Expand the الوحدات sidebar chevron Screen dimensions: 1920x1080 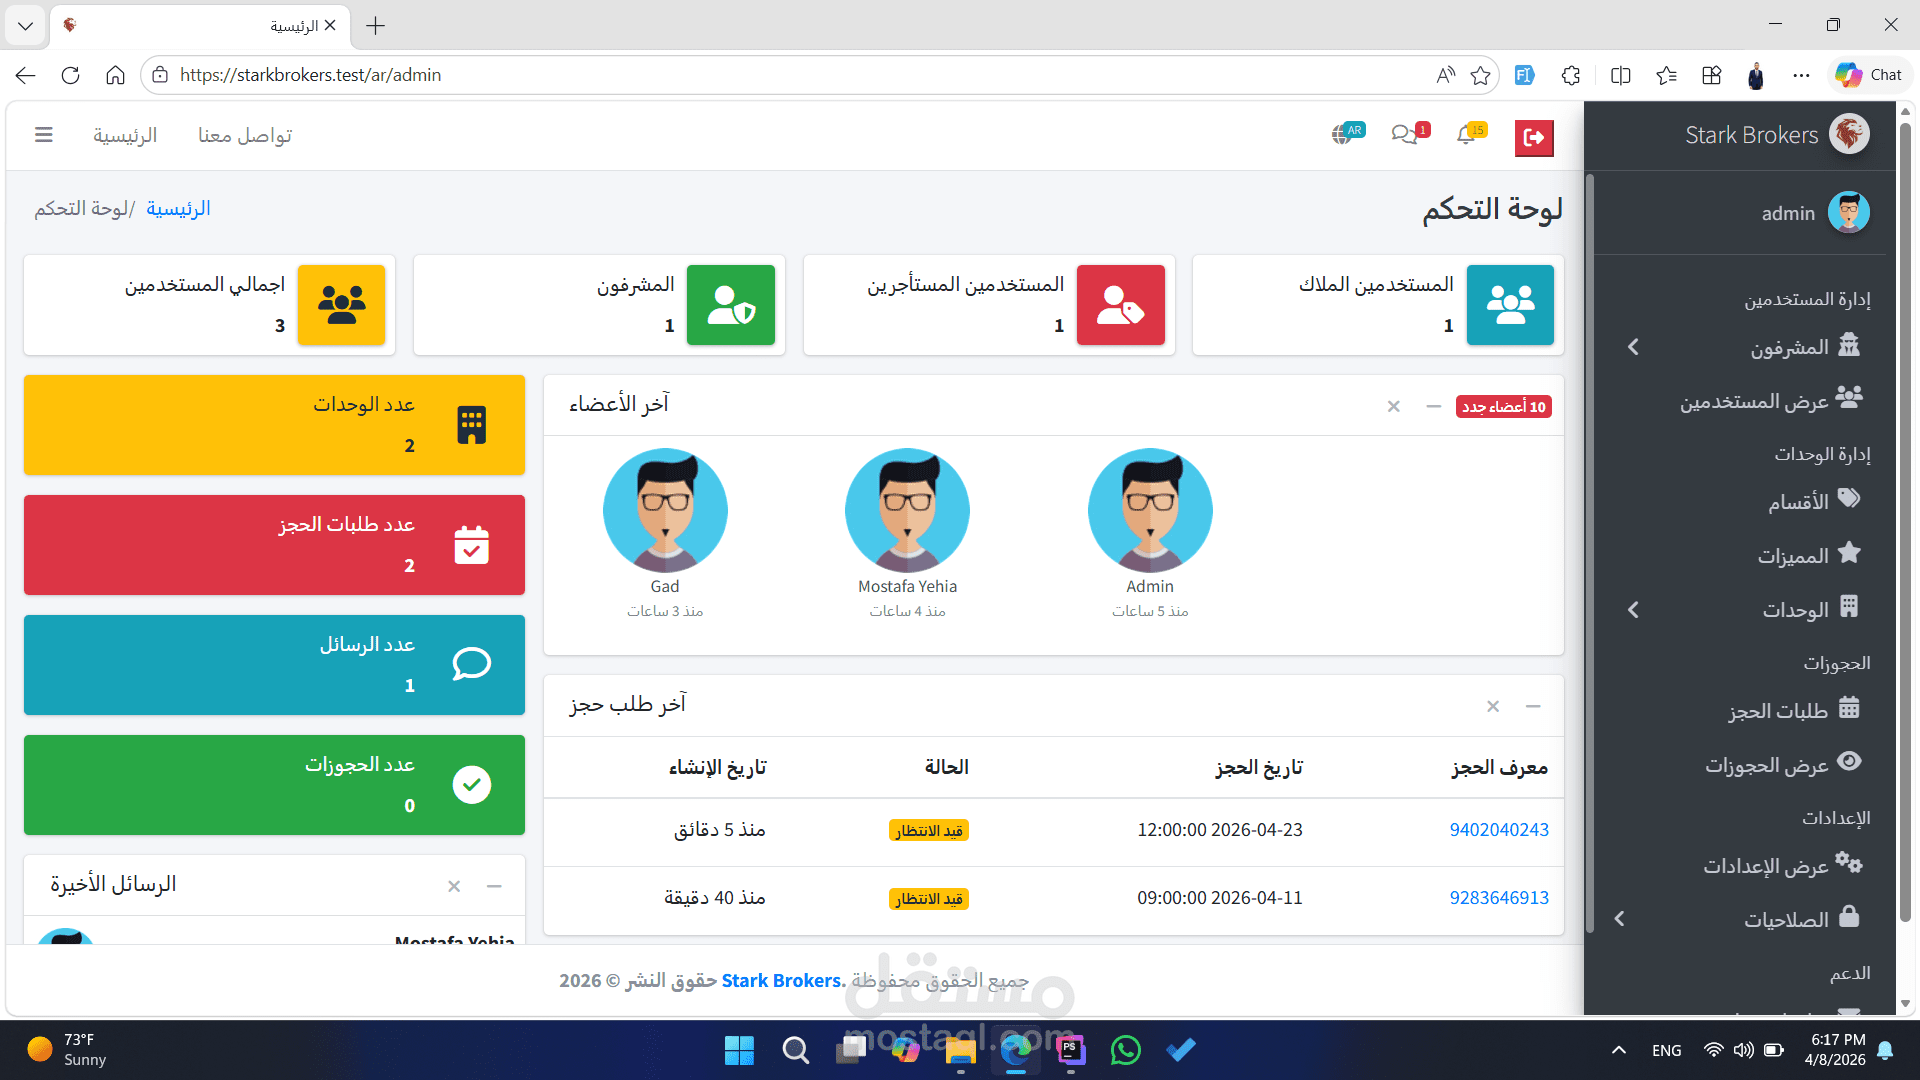[1634, 609]
